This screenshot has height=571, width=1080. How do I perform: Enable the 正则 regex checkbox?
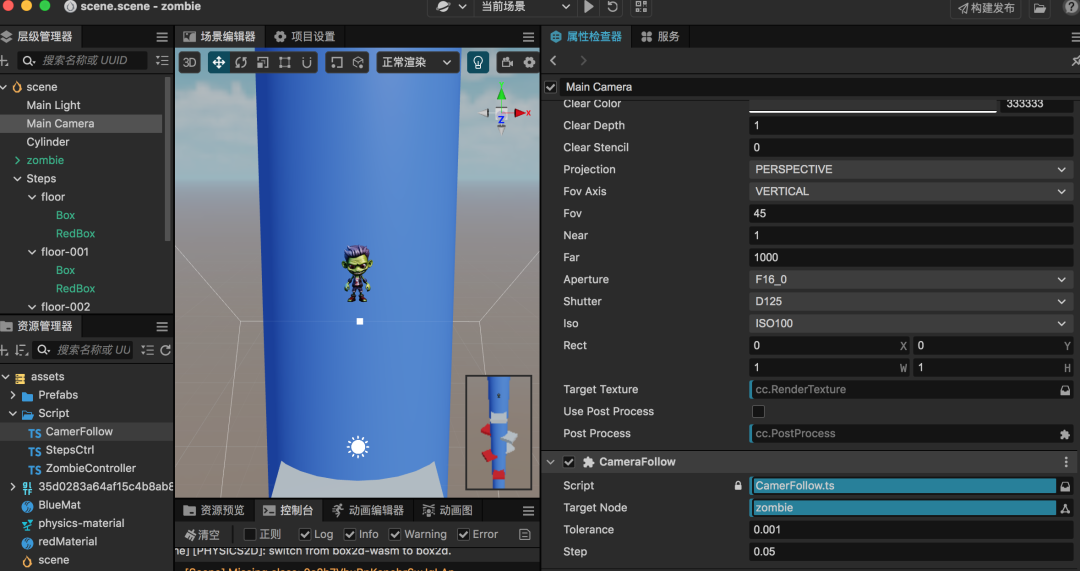(x=250, y=534)
